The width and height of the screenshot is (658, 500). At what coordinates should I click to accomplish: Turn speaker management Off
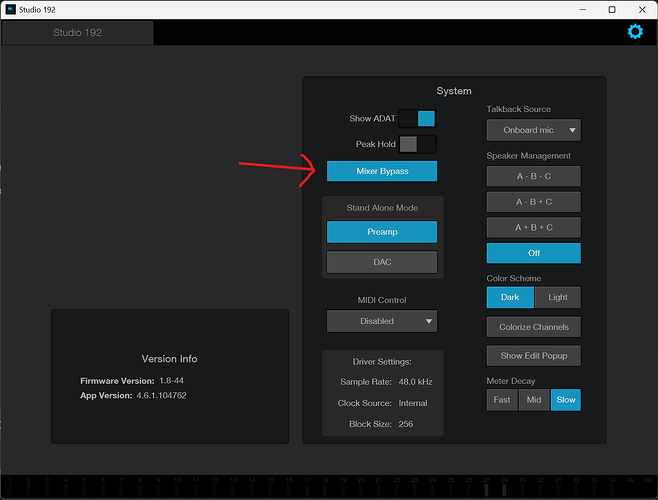pos(533,253)
